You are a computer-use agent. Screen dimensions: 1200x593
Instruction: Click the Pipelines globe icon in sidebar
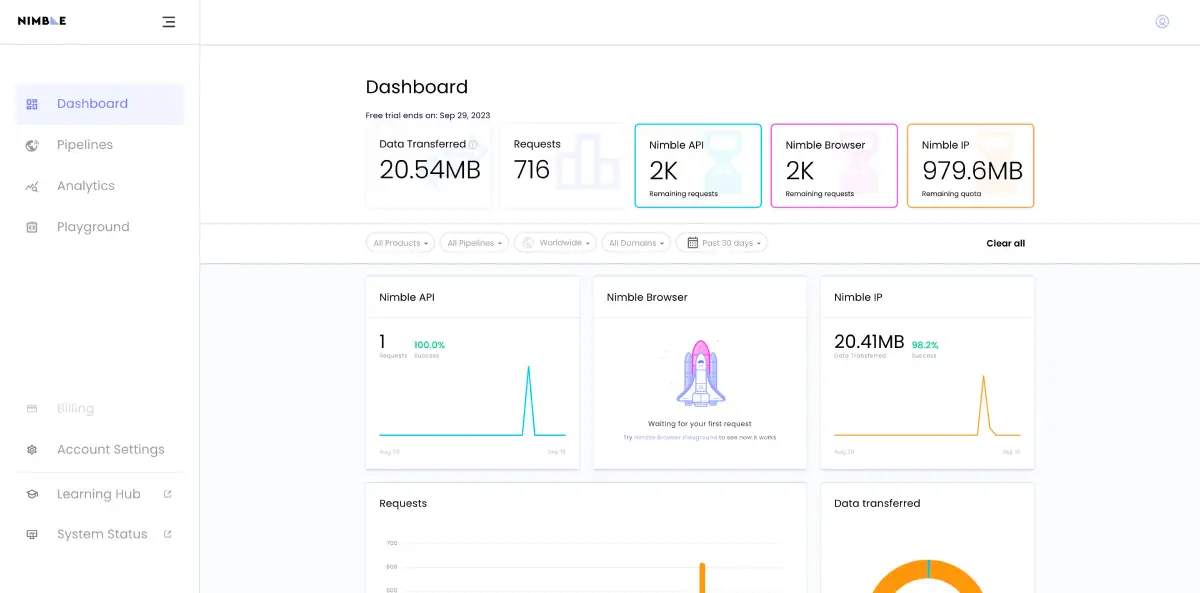pos(32,145)
